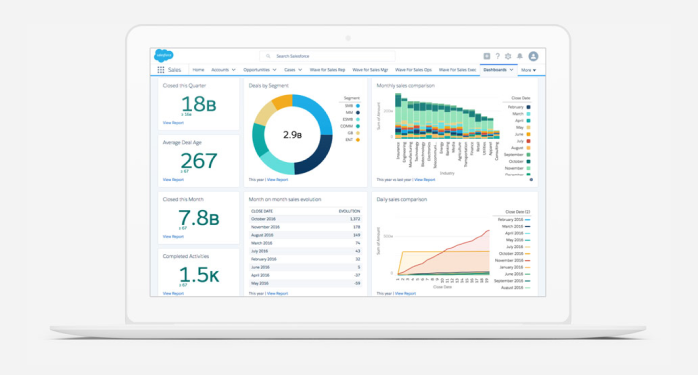Image resolution: width=698 pixels, height=375 pixels.
Task: Go to the Home tab
Action: click(x=198, y=70)
